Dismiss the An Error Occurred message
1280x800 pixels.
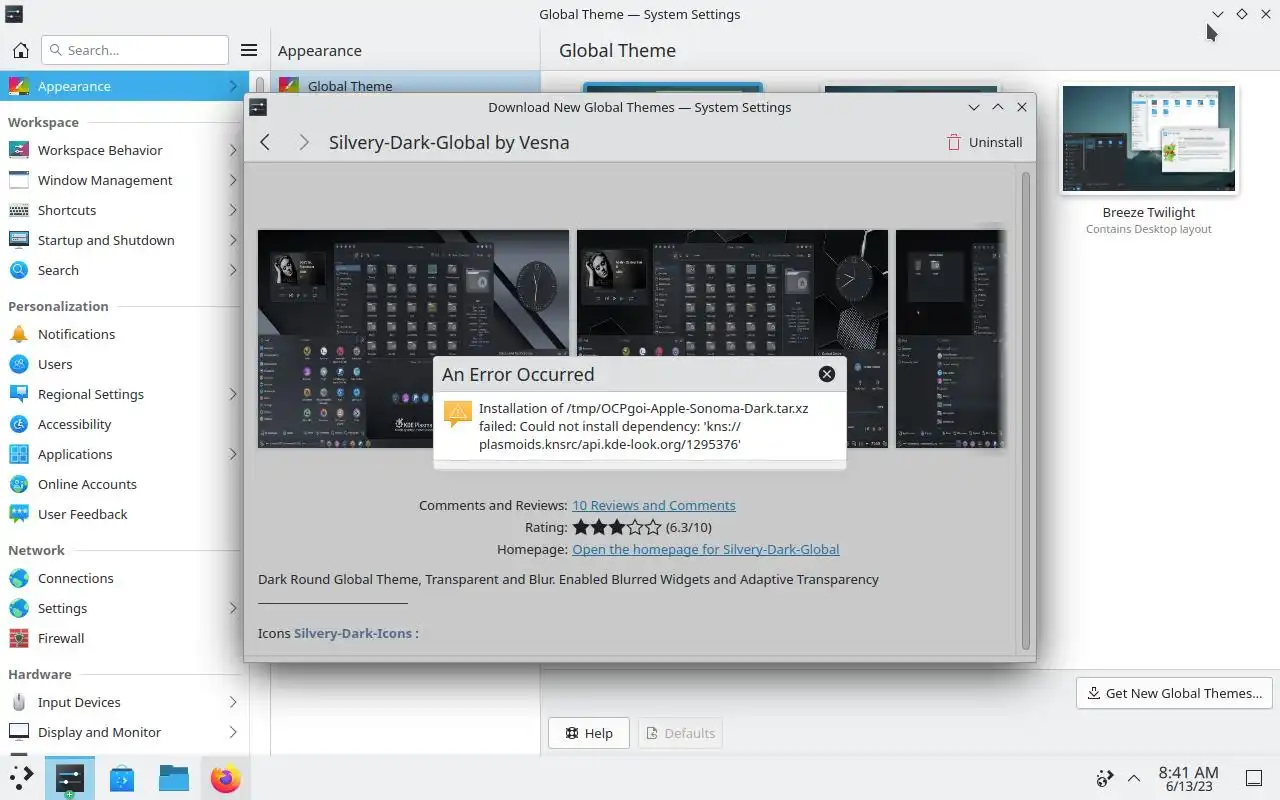(x=827, y=374)
